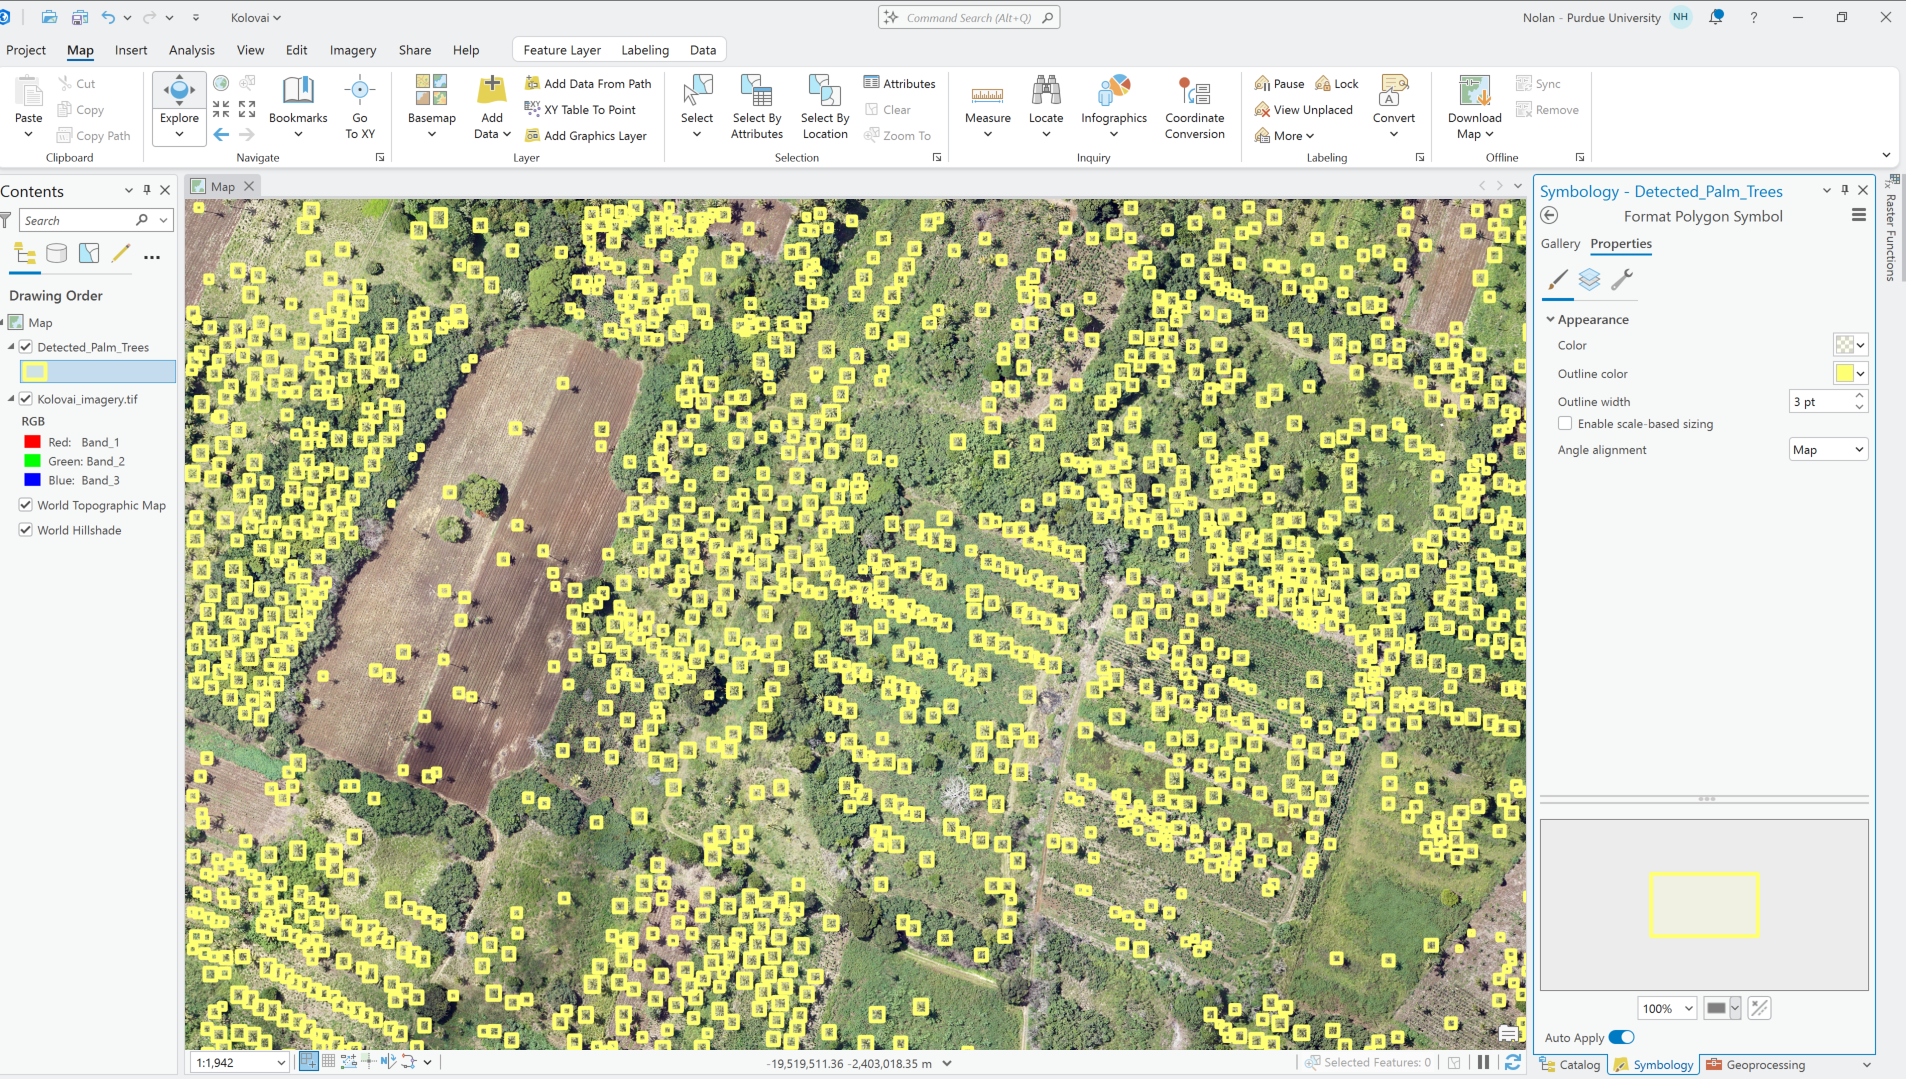The height and width of the screenshot is (1079, 1906).
Task: Click the yellow Outline color swatch
Action: click(x=1845, y=373)
